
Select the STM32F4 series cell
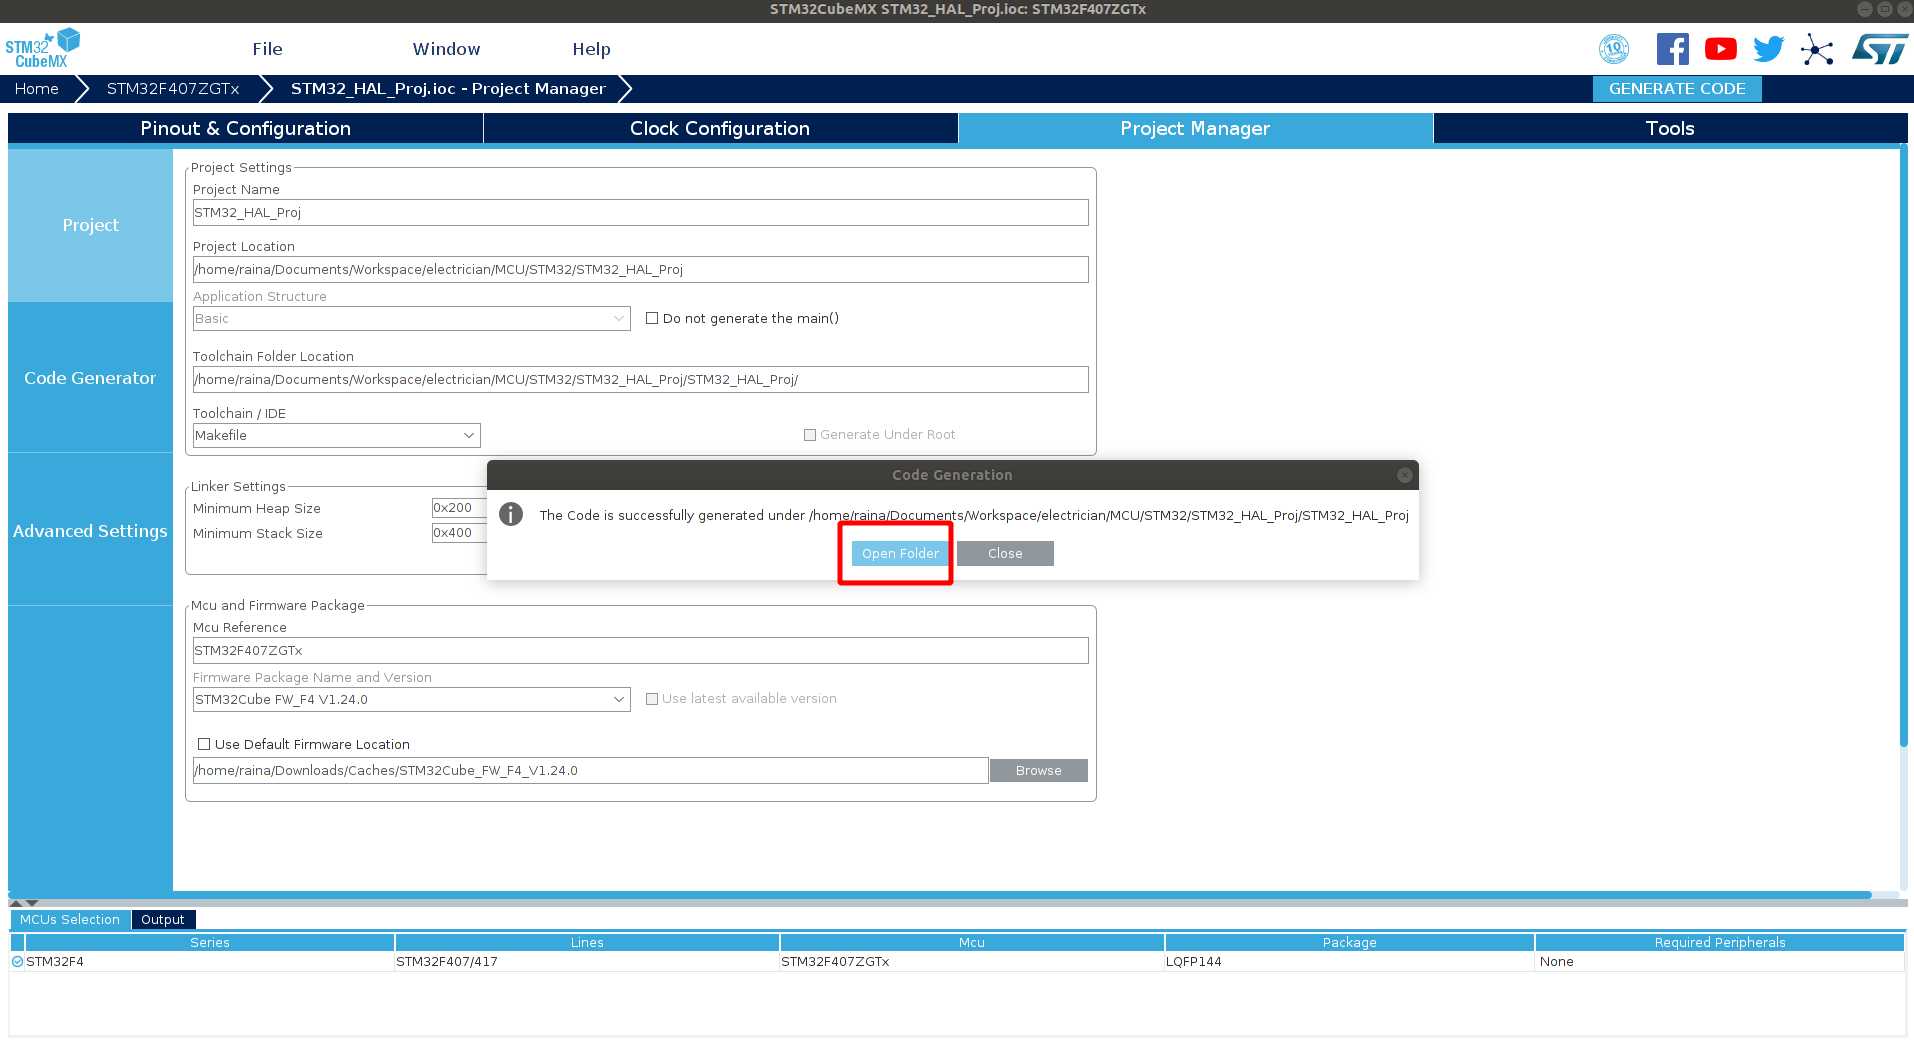(209, 961)
